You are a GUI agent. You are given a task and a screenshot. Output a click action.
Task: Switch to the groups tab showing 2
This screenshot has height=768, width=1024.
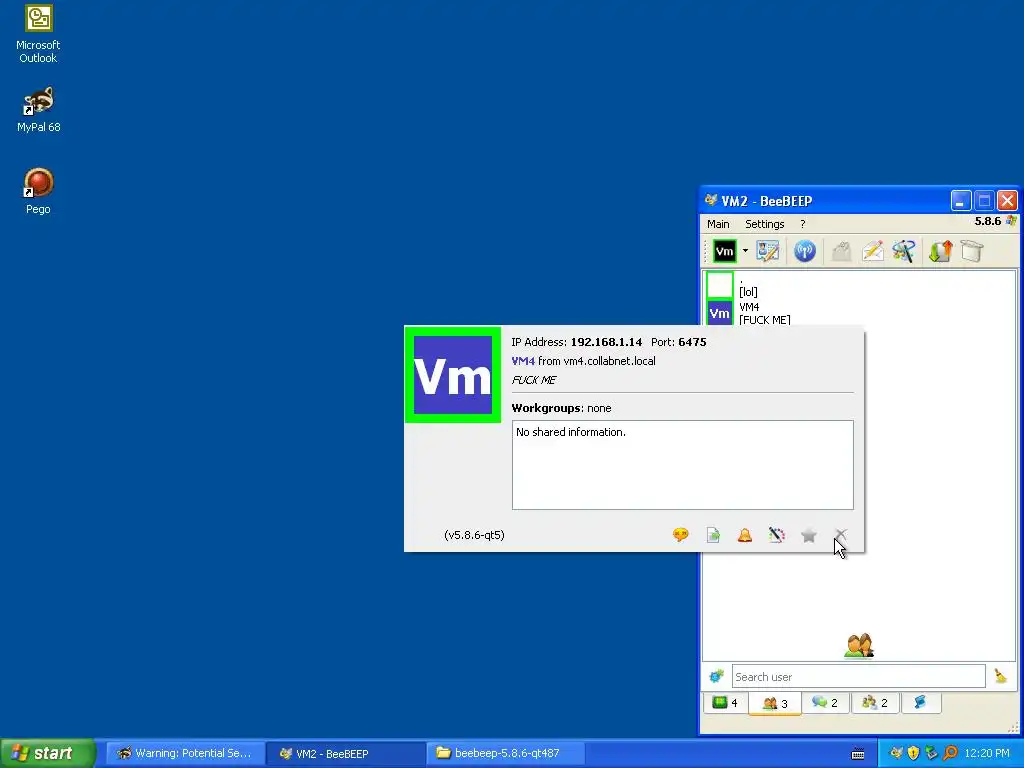click(875, 703)
